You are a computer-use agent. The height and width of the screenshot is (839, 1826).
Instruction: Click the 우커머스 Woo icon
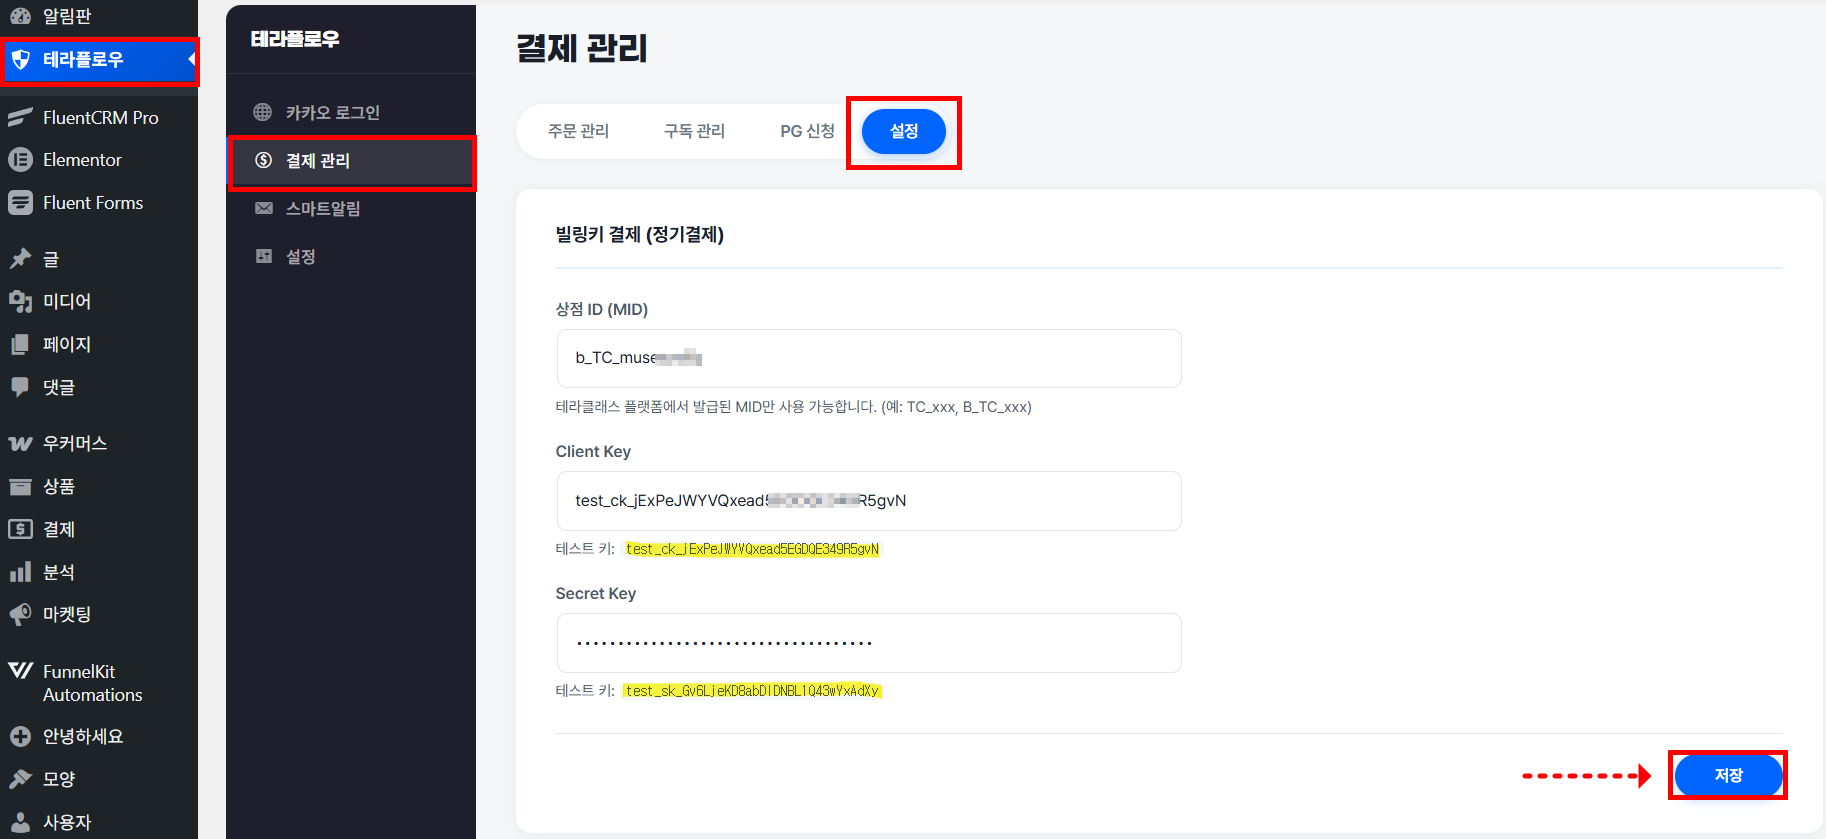21,444
